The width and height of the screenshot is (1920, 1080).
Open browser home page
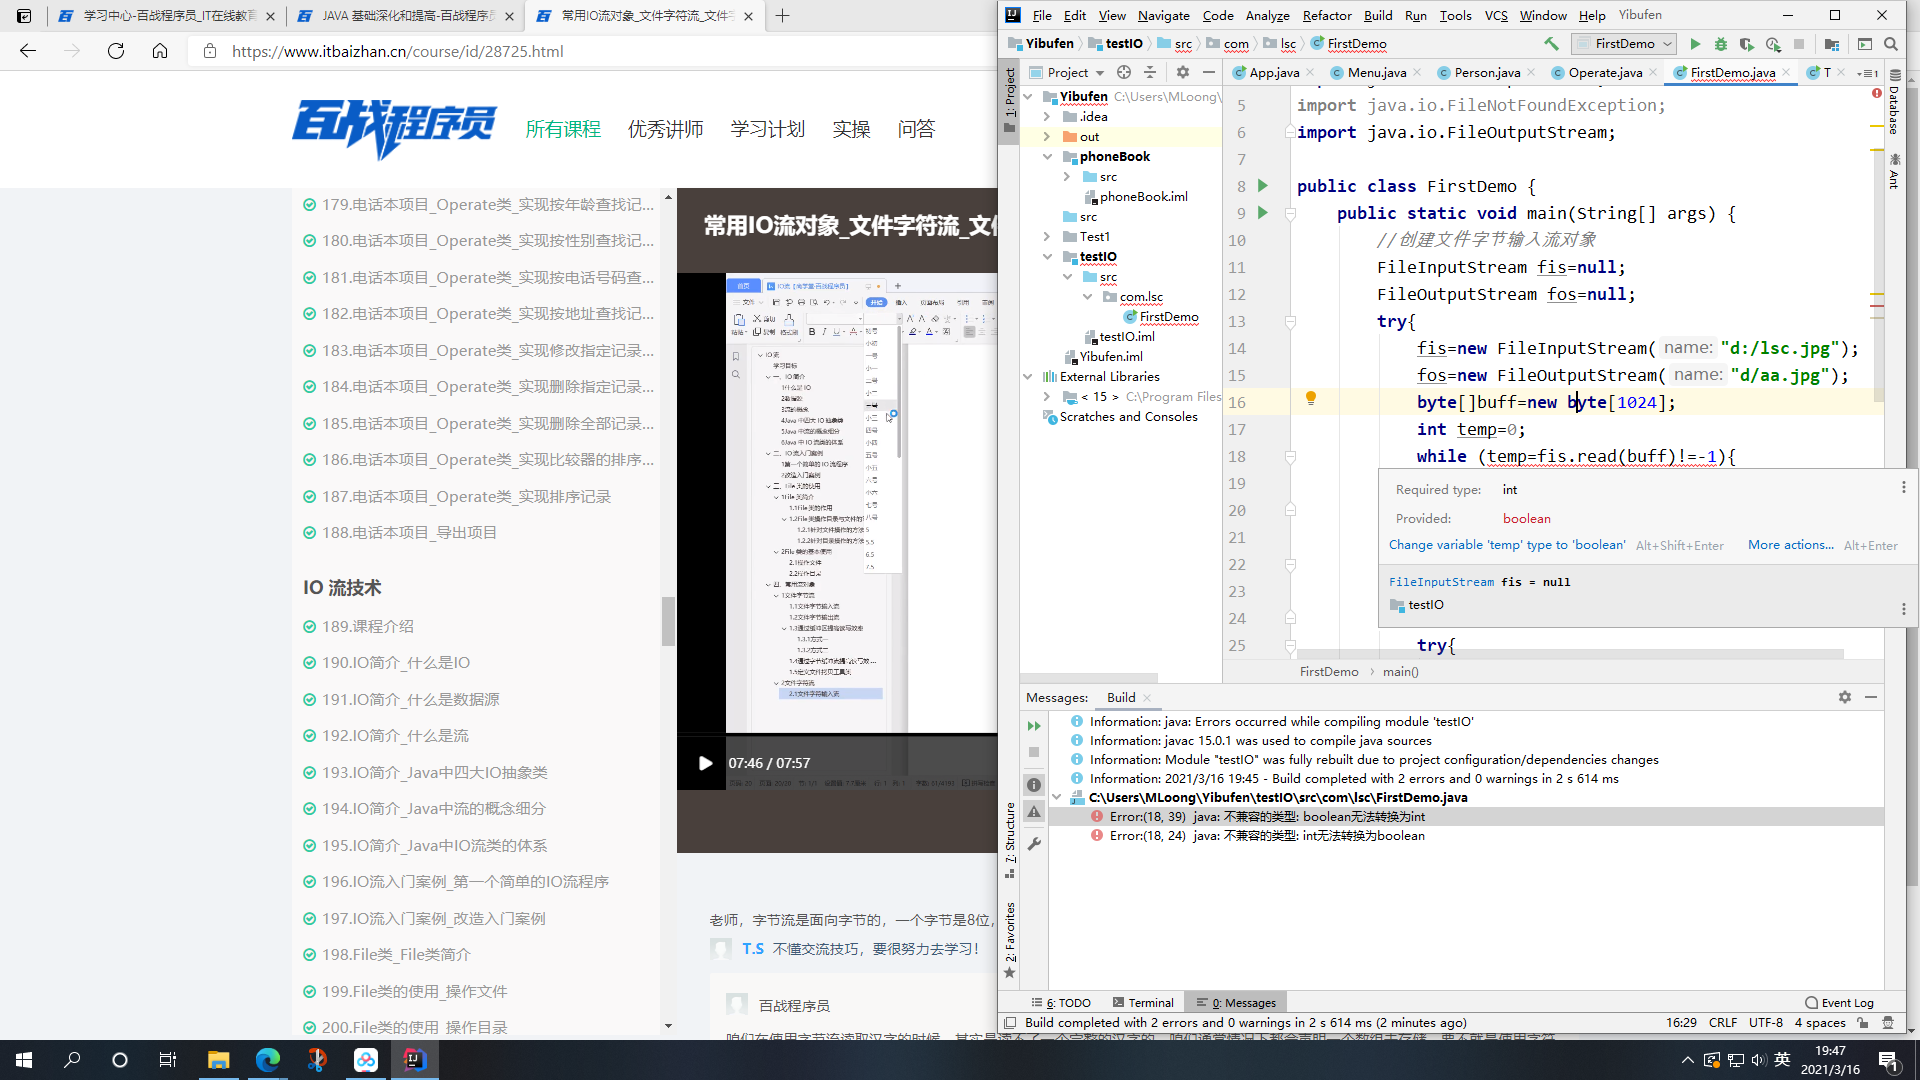pyautogui.click(x=160, y=51)
